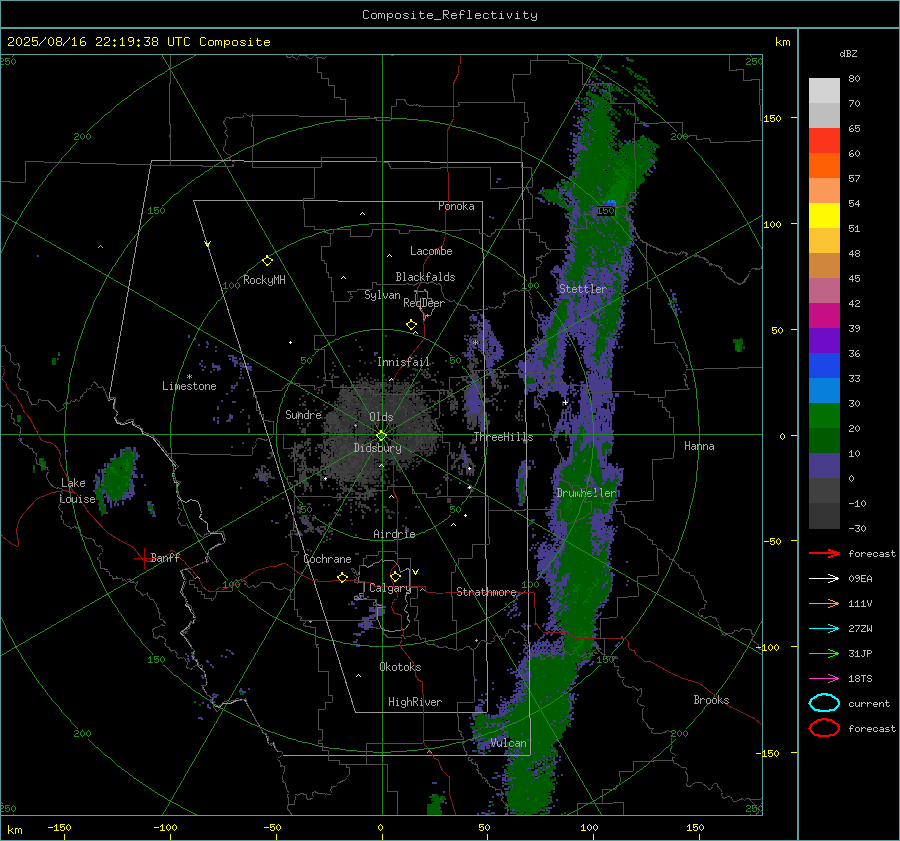Select the royal blue swatch in dBZ legend
The width and height of the screenshot is (900, 841).
click(x=824, y=366)
